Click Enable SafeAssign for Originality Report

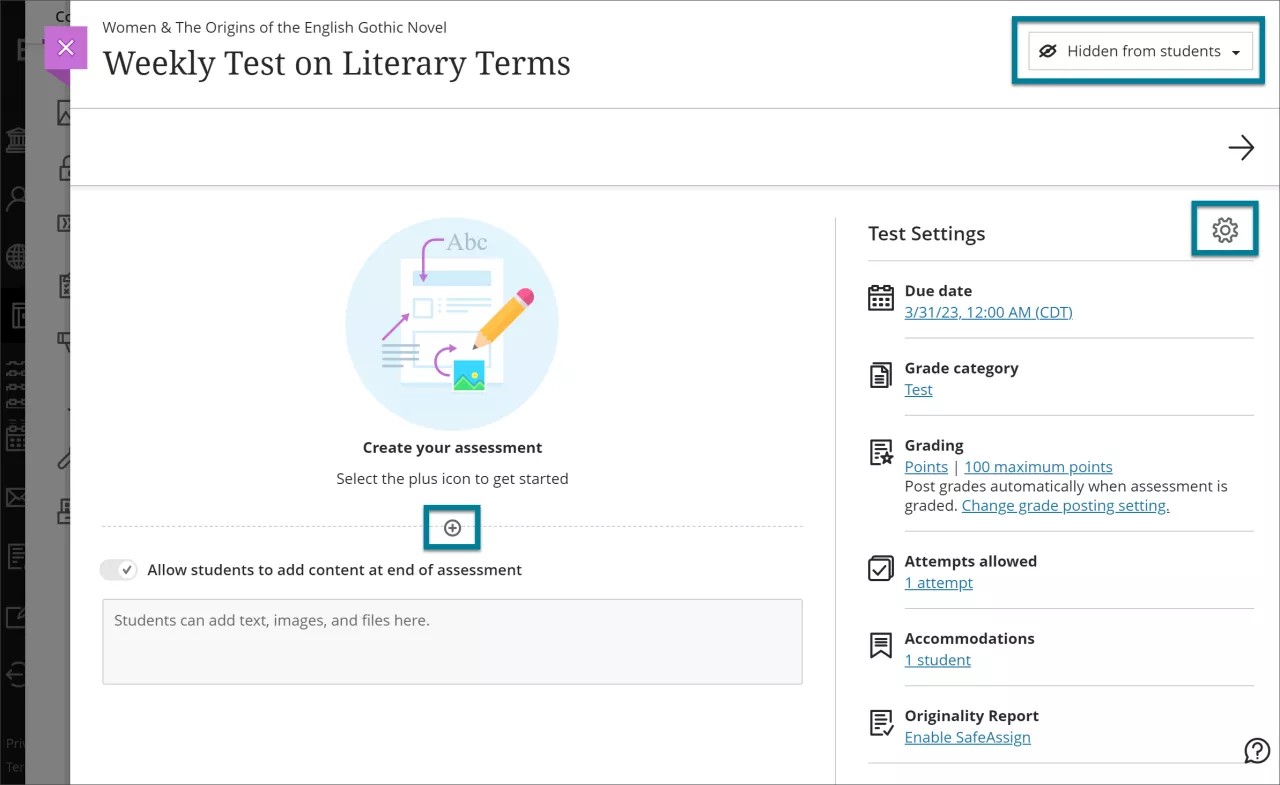(x=967, y=737)
